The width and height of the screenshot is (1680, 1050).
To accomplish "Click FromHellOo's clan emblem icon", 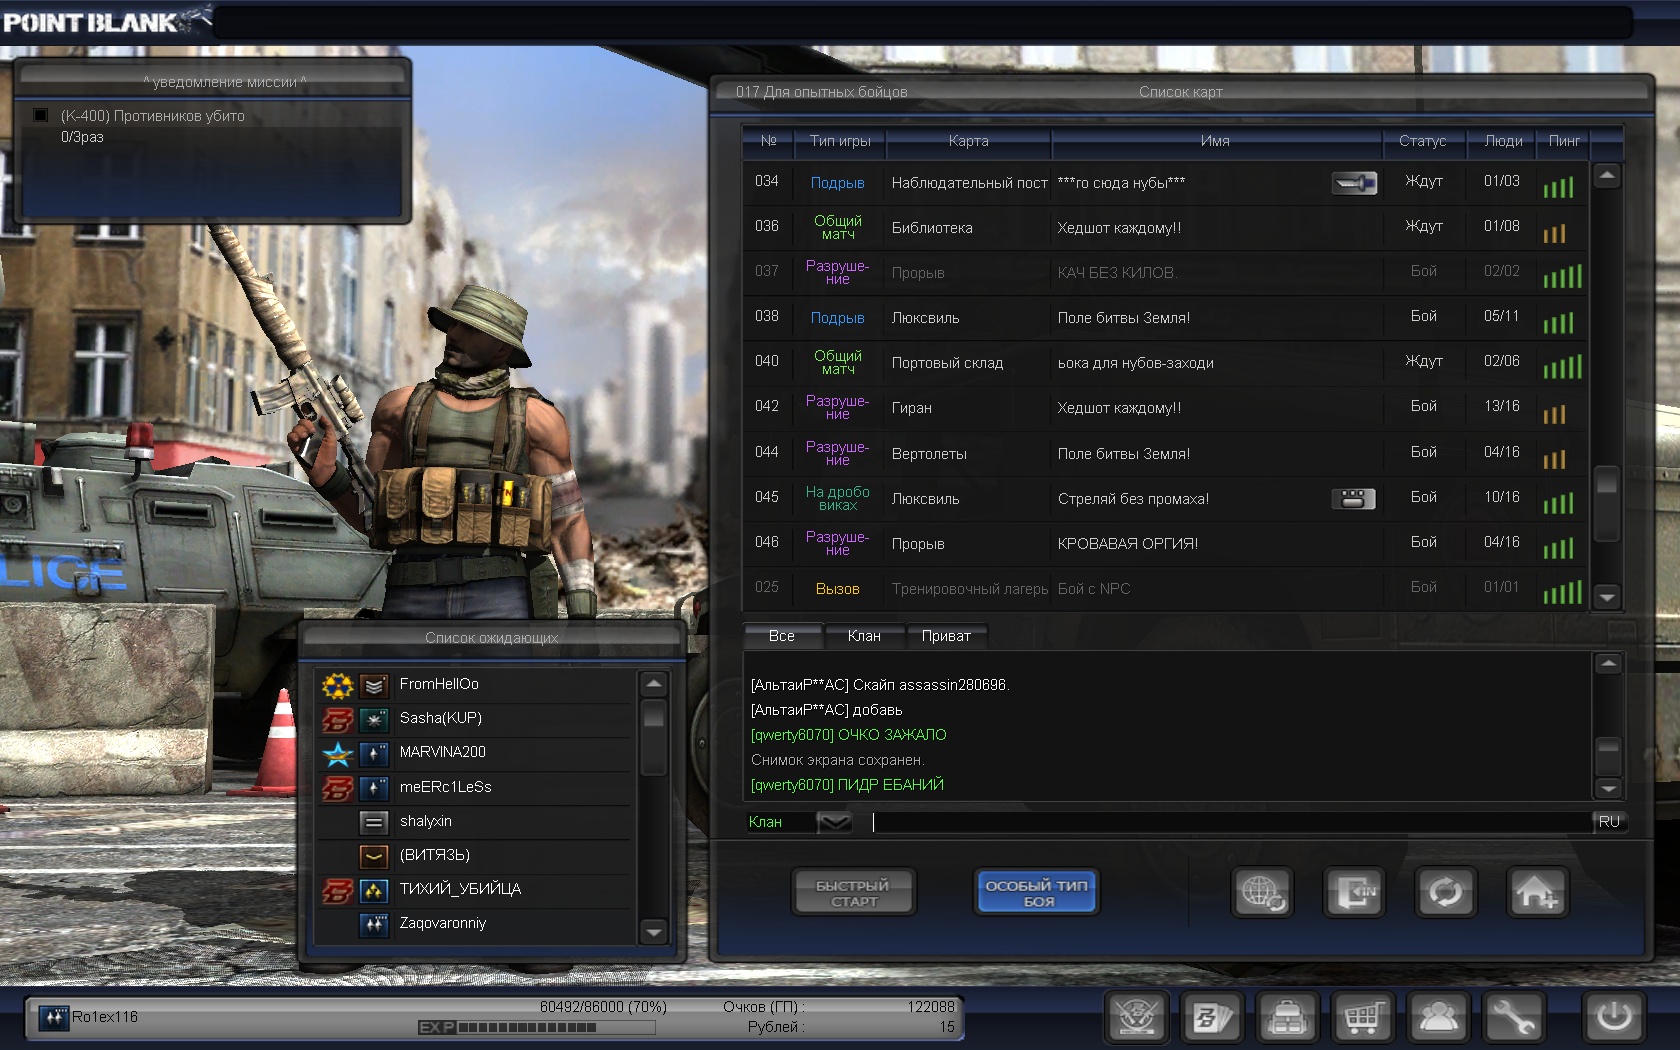I will coord(338,685).
